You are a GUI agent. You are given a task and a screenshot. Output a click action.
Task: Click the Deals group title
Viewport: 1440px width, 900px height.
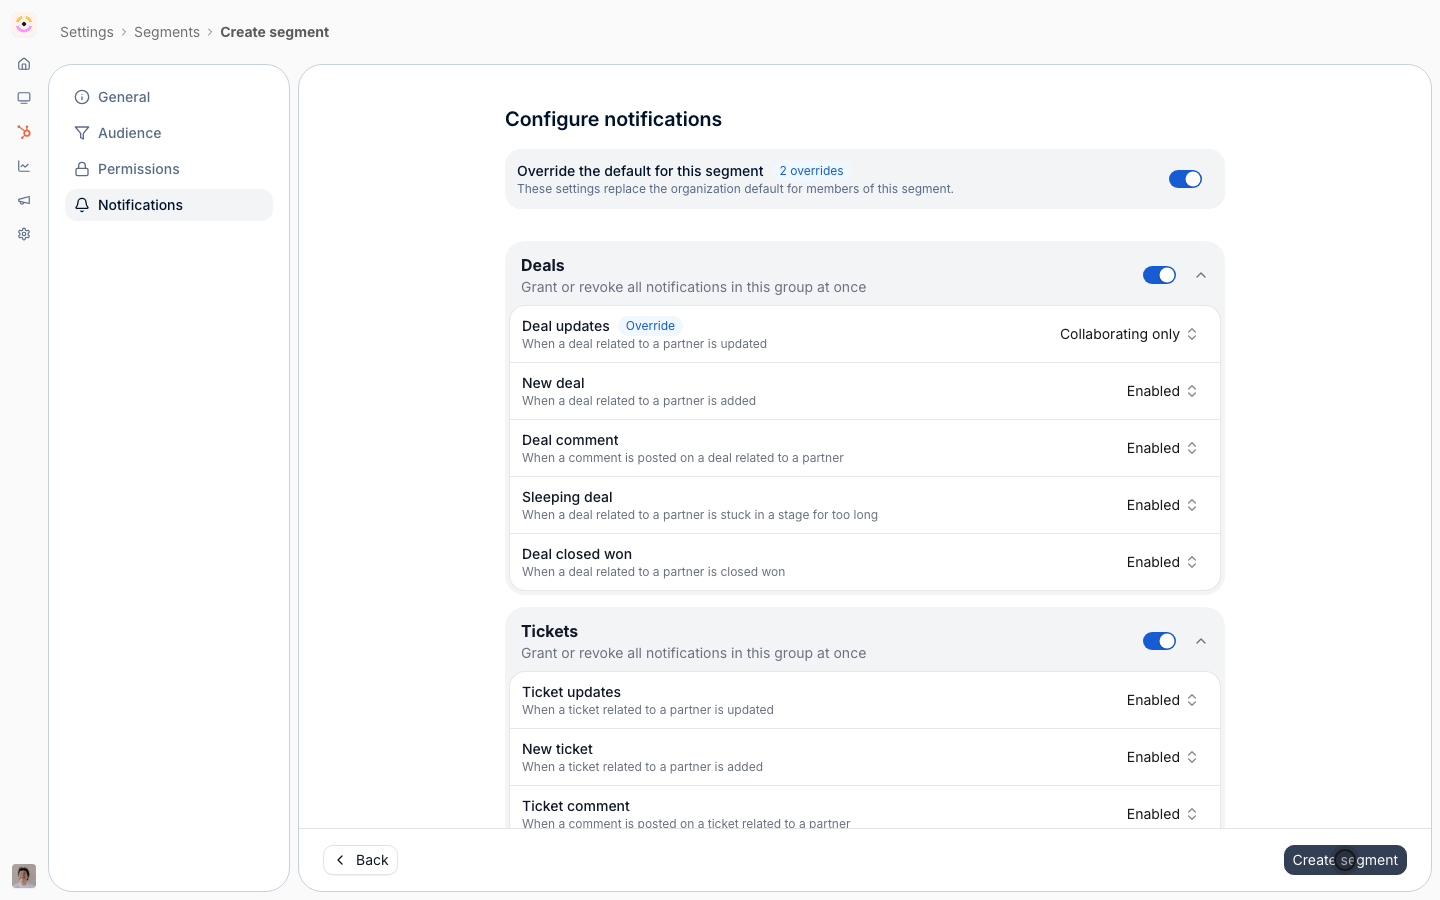pyautogui.click(x=543, y=265)
